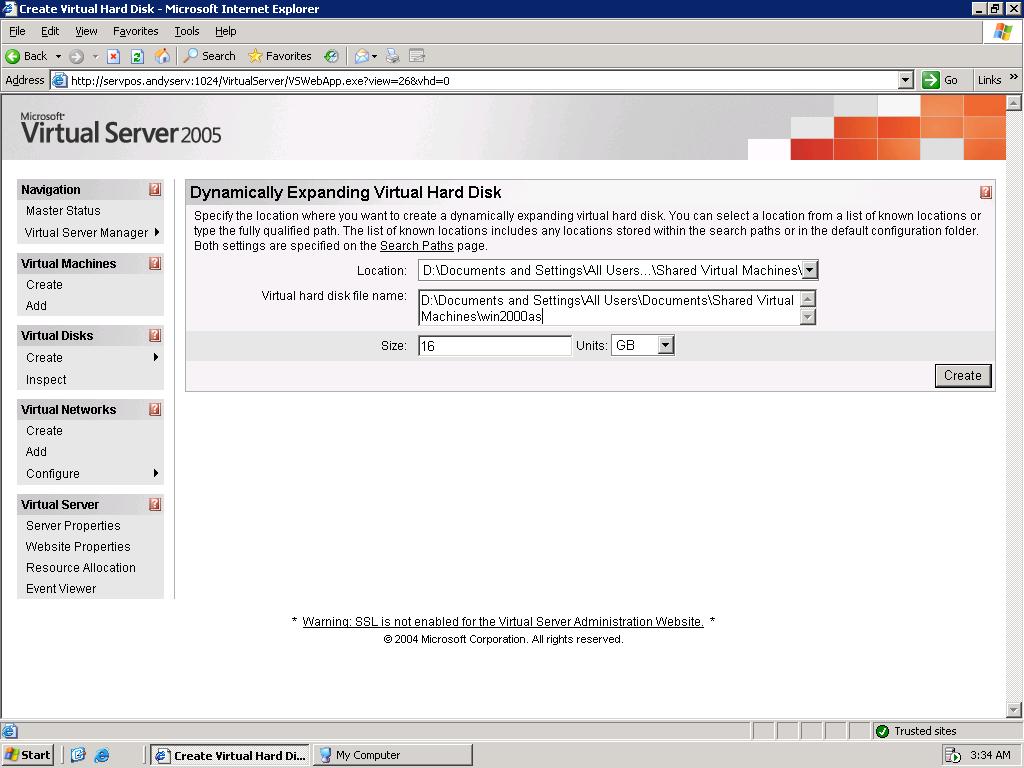The height and width of the screenshot is (768, 1024).
Task: Open help icon for Dynamically Expanding Virtual Hard Disk
Action: pos(985,192)
